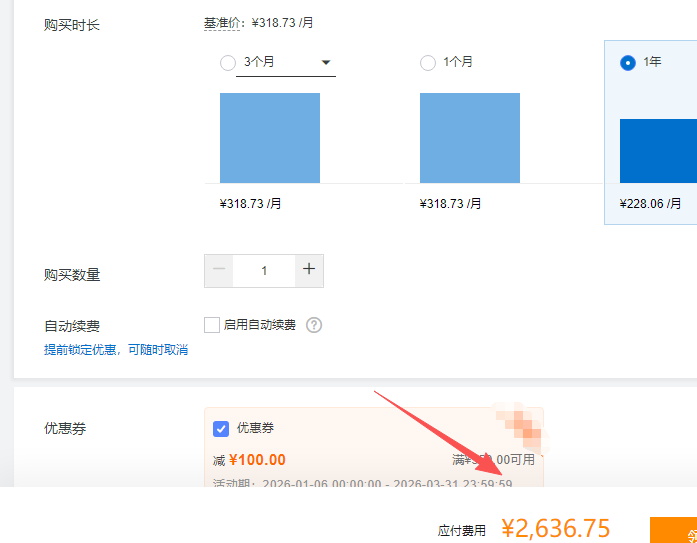Click the ¥2,636.75 payable total

tap(555, 528)
